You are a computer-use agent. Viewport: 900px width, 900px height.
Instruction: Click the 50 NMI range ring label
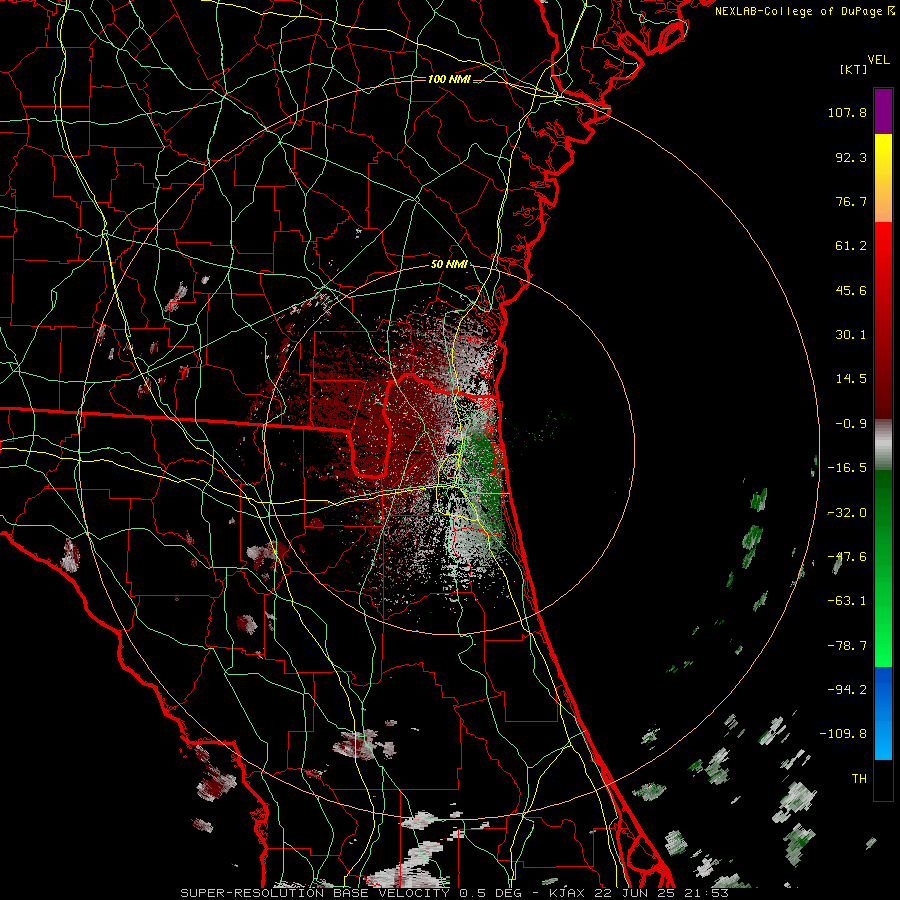449,265
